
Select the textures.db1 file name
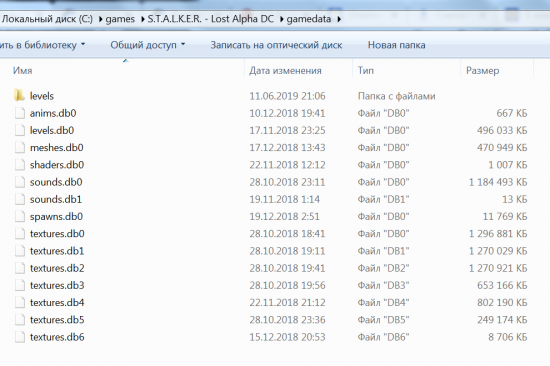click(57, 251)
